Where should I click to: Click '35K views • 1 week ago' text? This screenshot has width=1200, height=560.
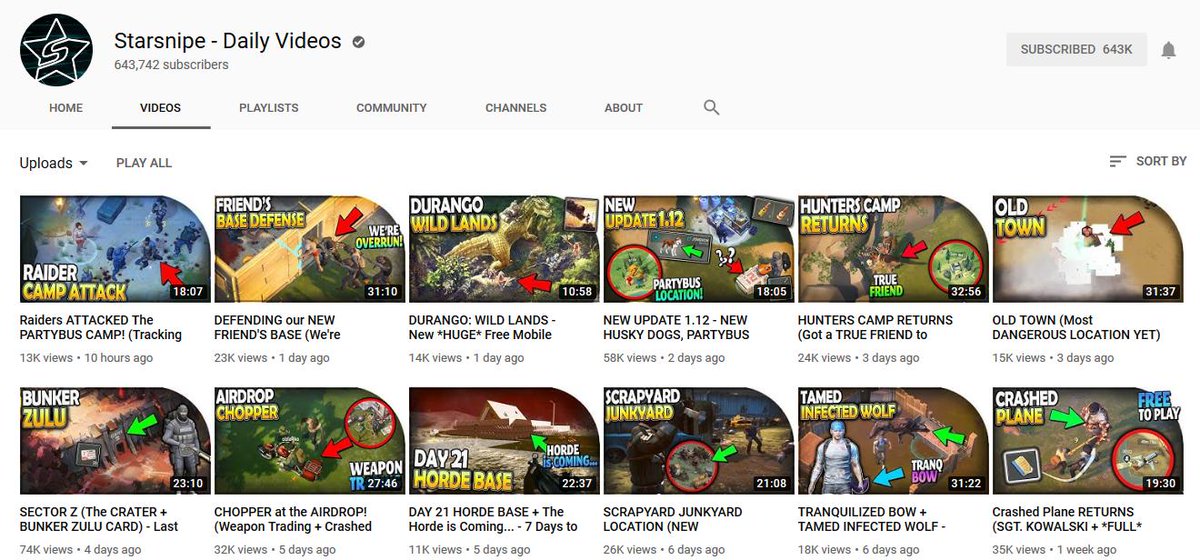(1053, 550)
